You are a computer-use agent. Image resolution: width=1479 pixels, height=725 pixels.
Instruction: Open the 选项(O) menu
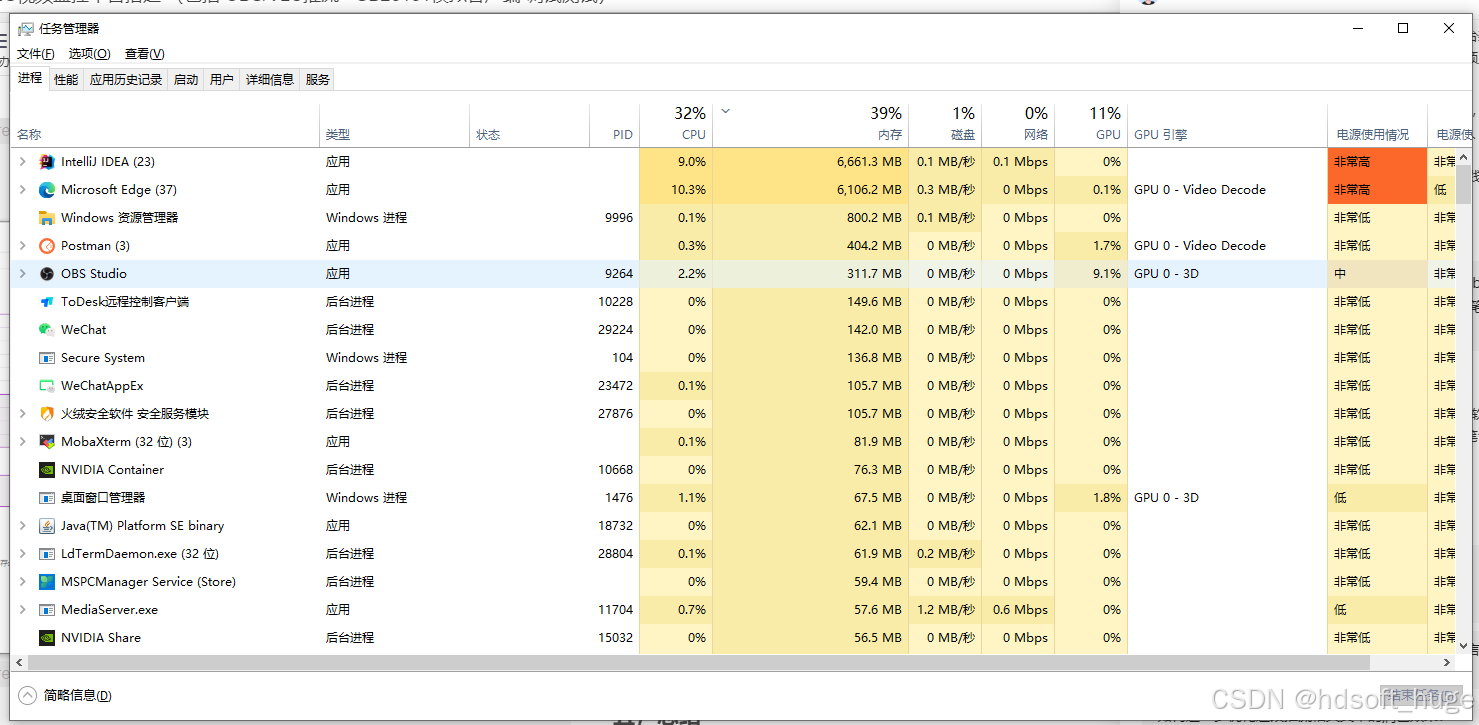(x=89, y=54)
